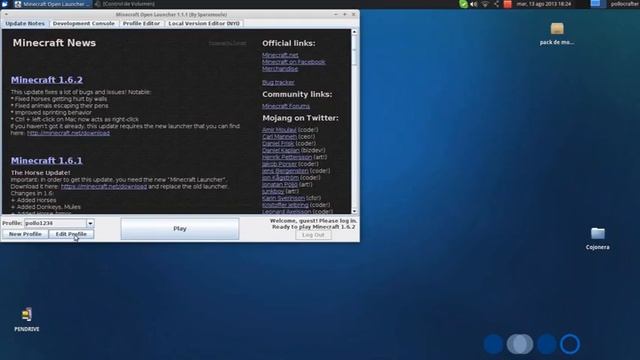Open the Minecraft 1.6.1 news headline
This screenshot has width=640, height=360.
pos(47,161)
